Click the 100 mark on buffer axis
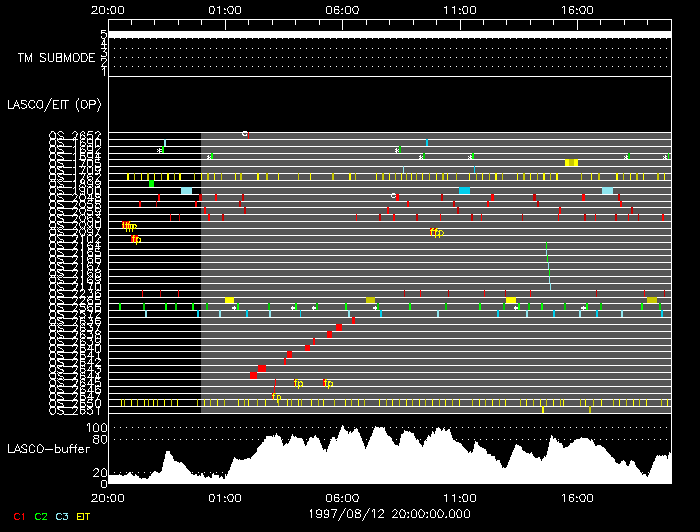The width and height of the screenshot is (700, 532). [x=100, y=427]
